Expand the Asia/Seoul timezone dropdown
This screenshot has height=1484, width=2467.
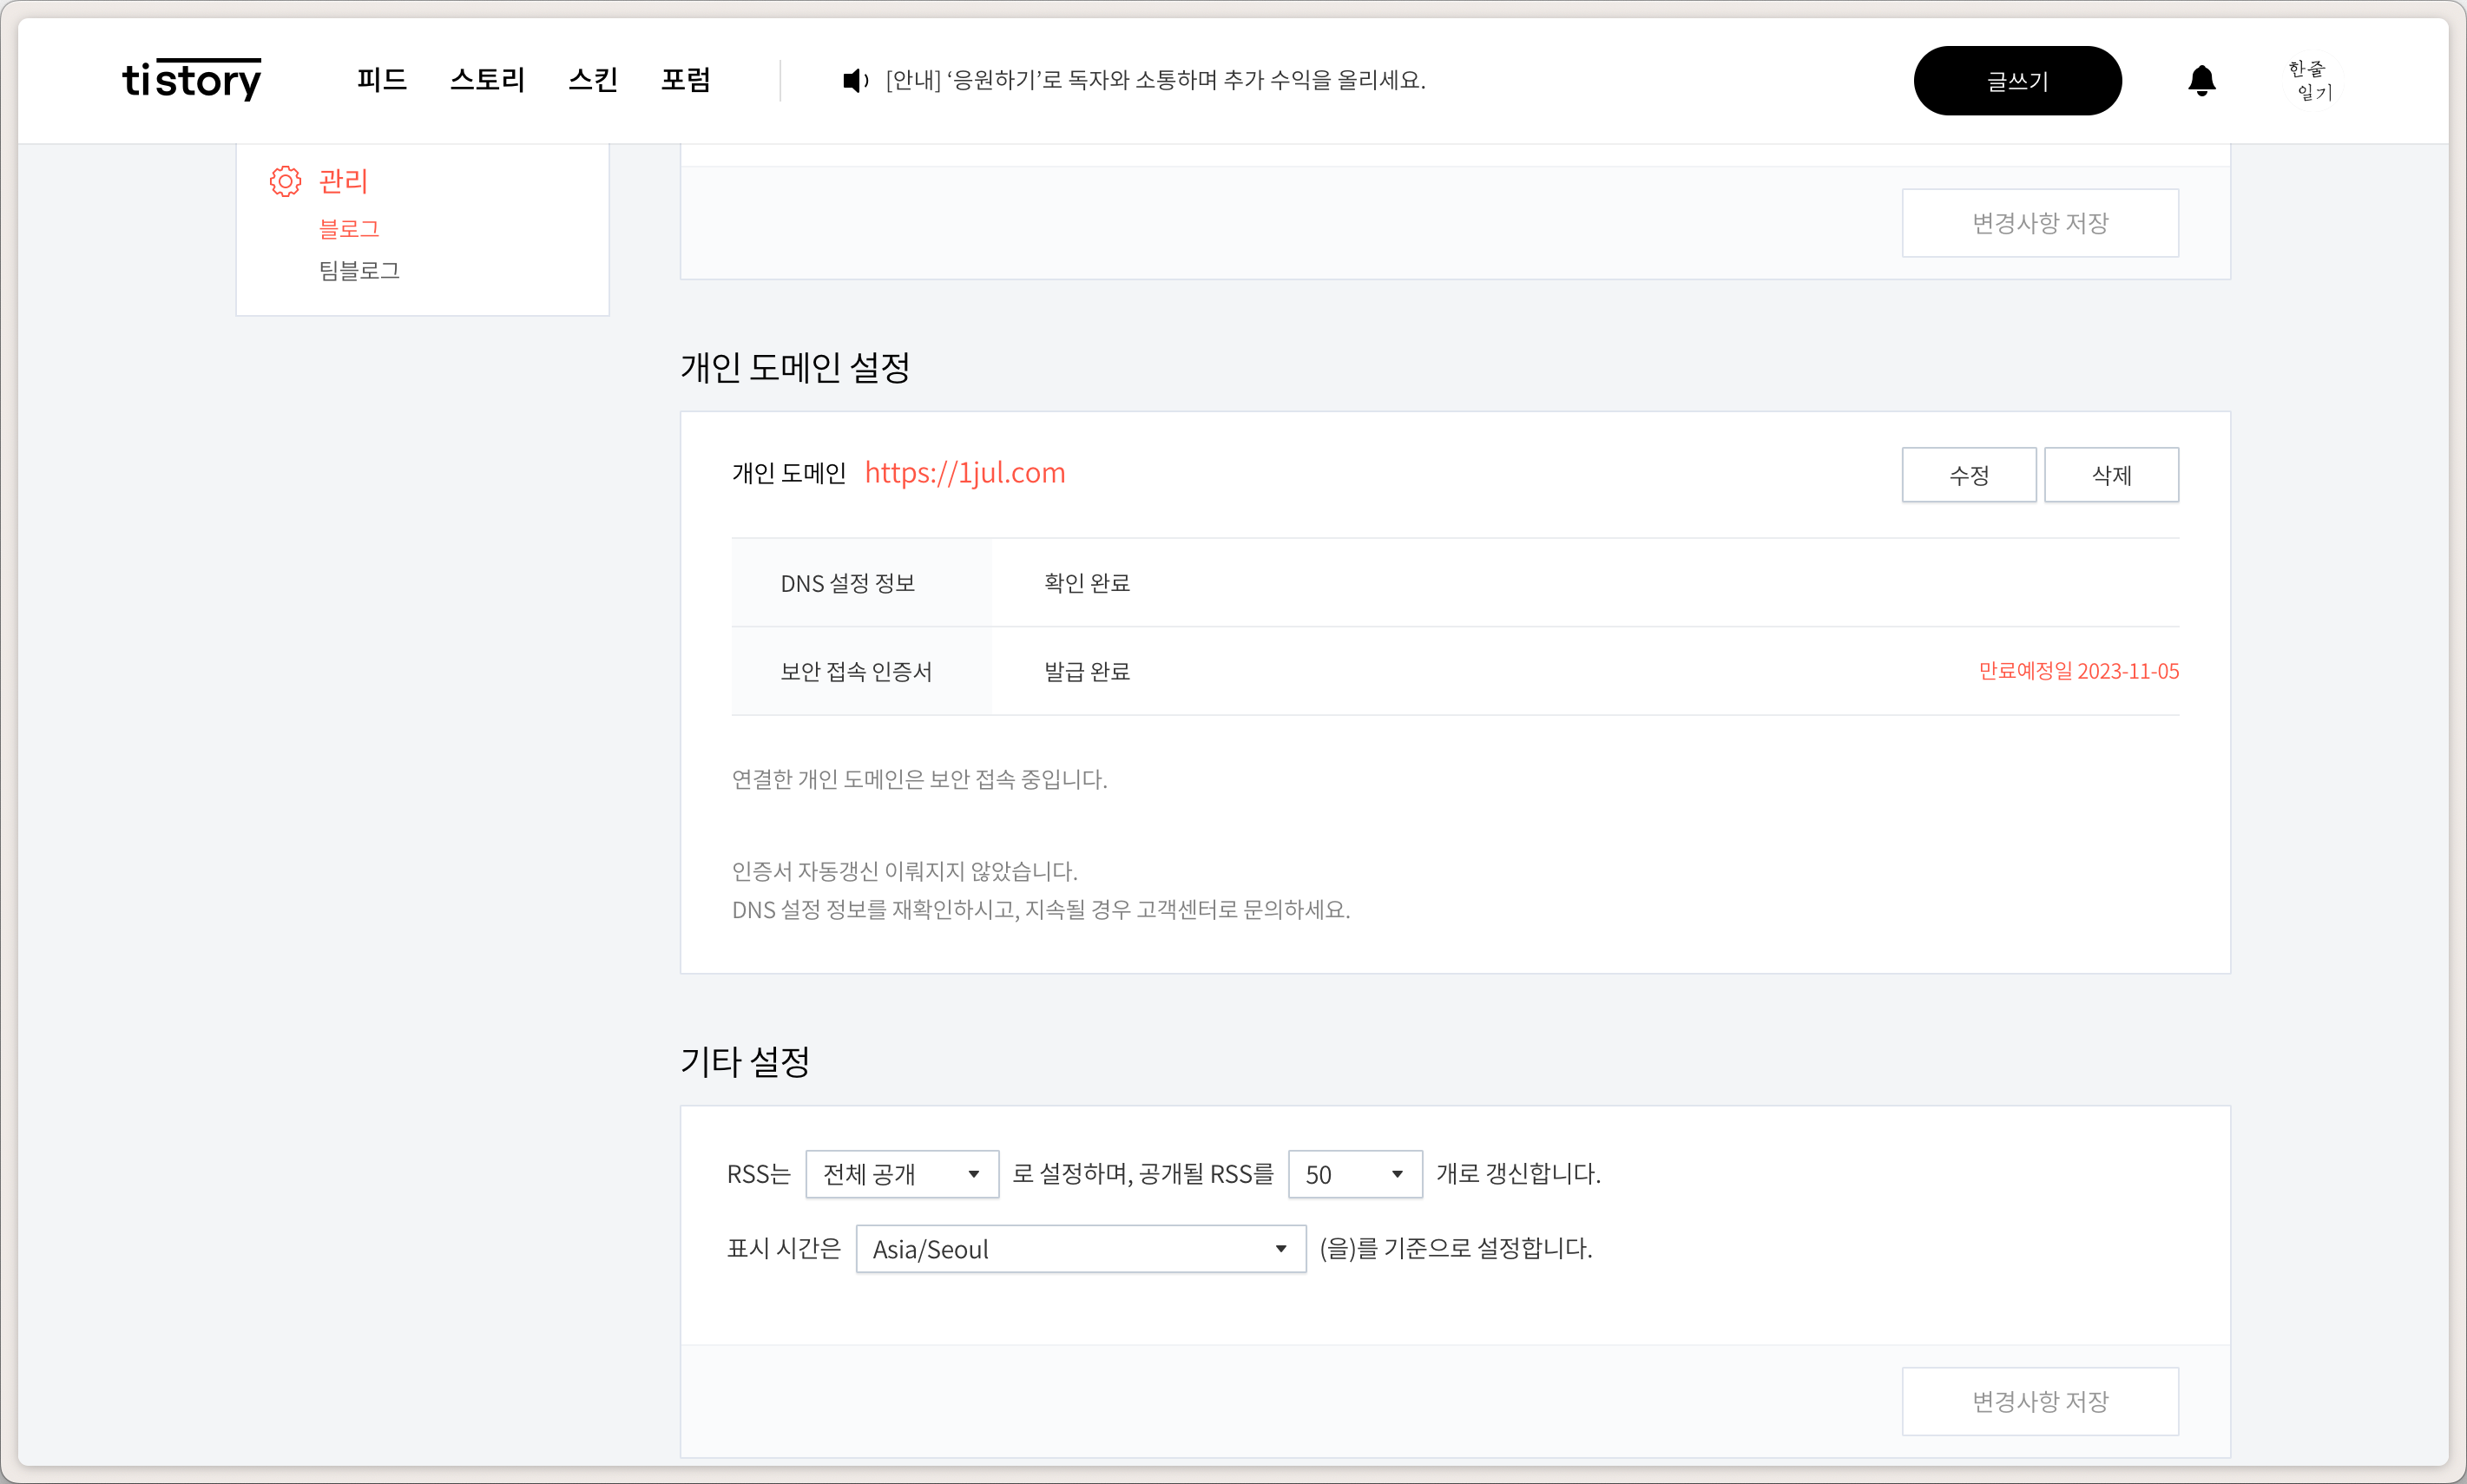tap(1080, 1249)
